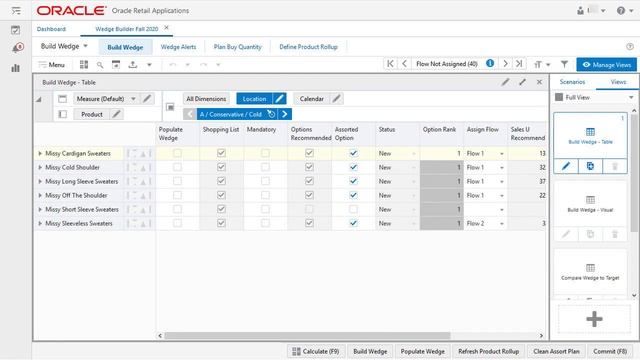
Task: Click the Calculate (F9) button
Action: click(316, 351)
